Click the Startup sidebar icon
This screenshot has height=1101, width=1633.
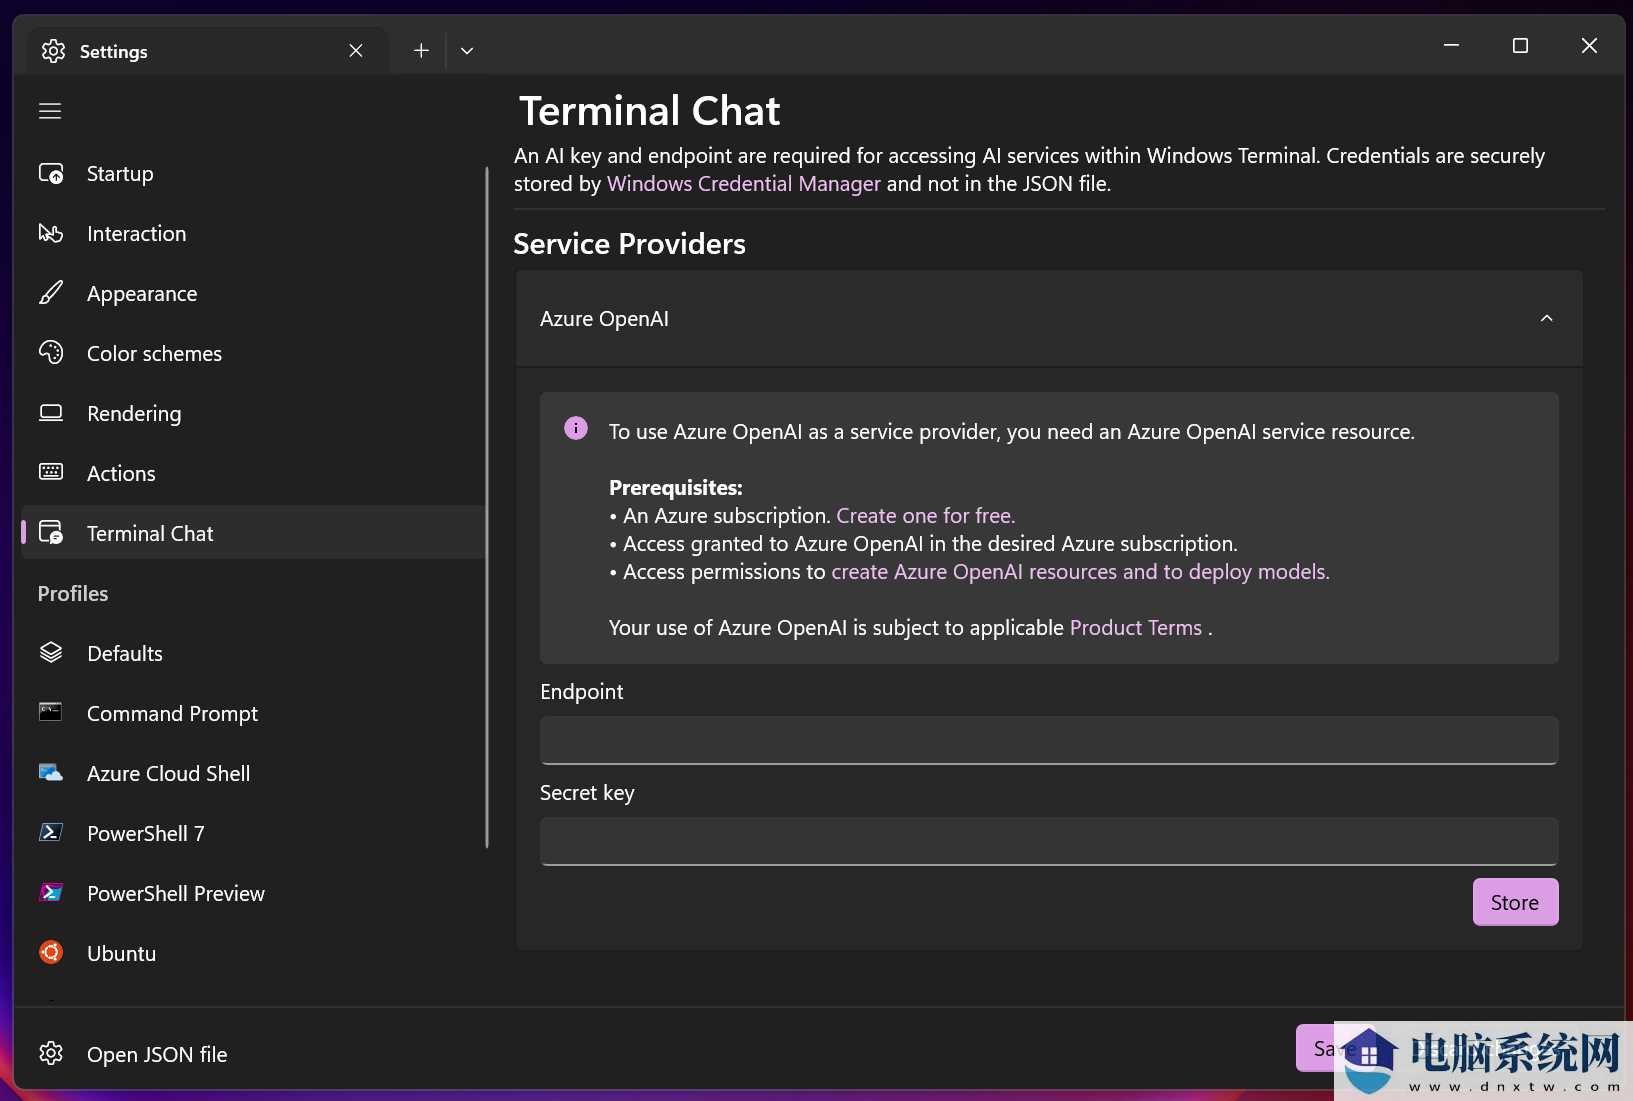click(x=51, y=174)
